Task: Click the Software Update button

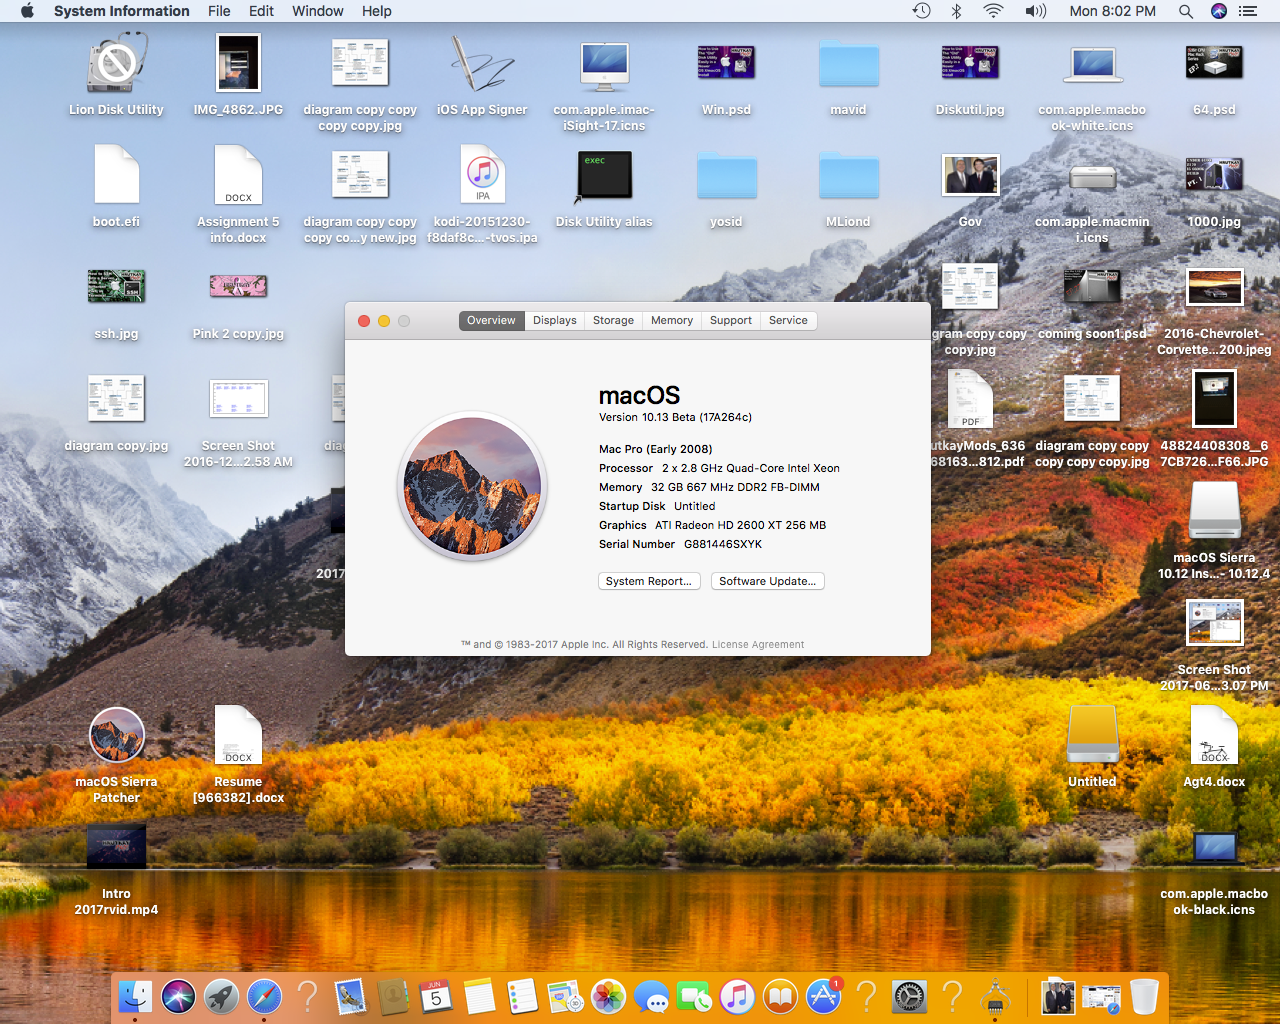Action: 768,581
